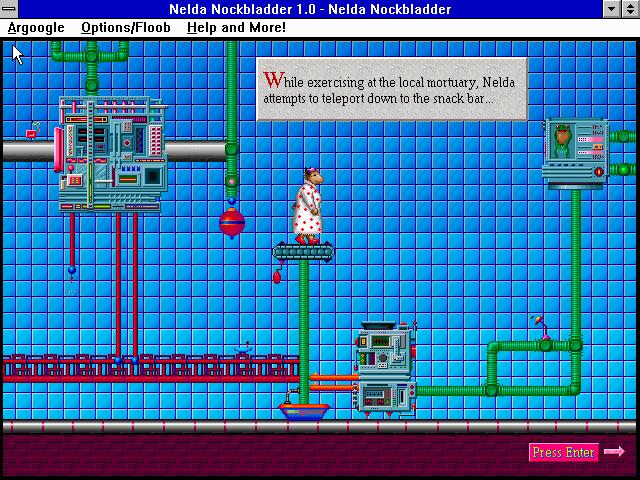Click the small desk lamp on green pipe

(x=540, y=327)
